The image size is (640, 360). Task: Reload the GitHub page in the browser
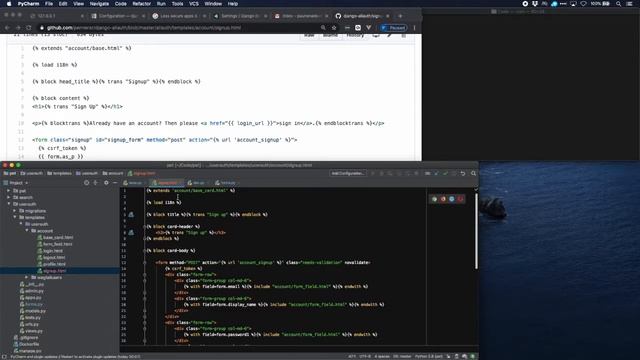pyautogui.click(x=29, y=28)
